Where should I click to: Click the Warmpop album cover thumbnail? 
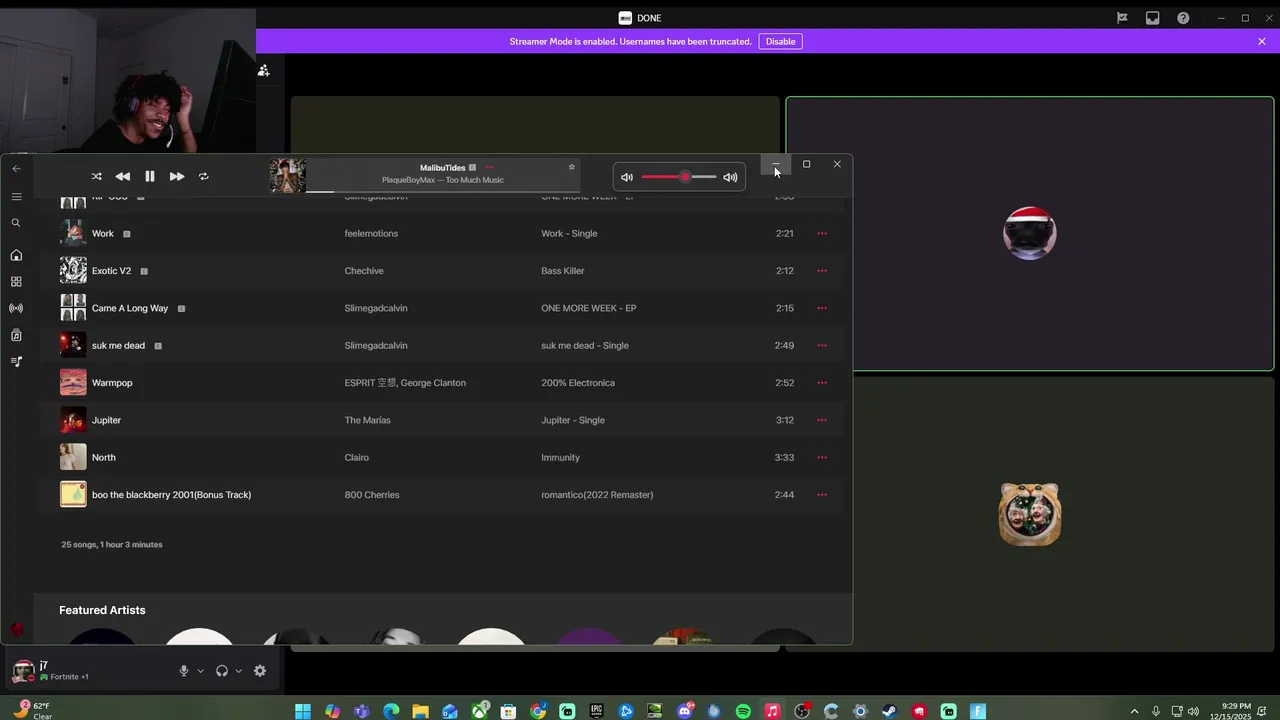point(73,383)
